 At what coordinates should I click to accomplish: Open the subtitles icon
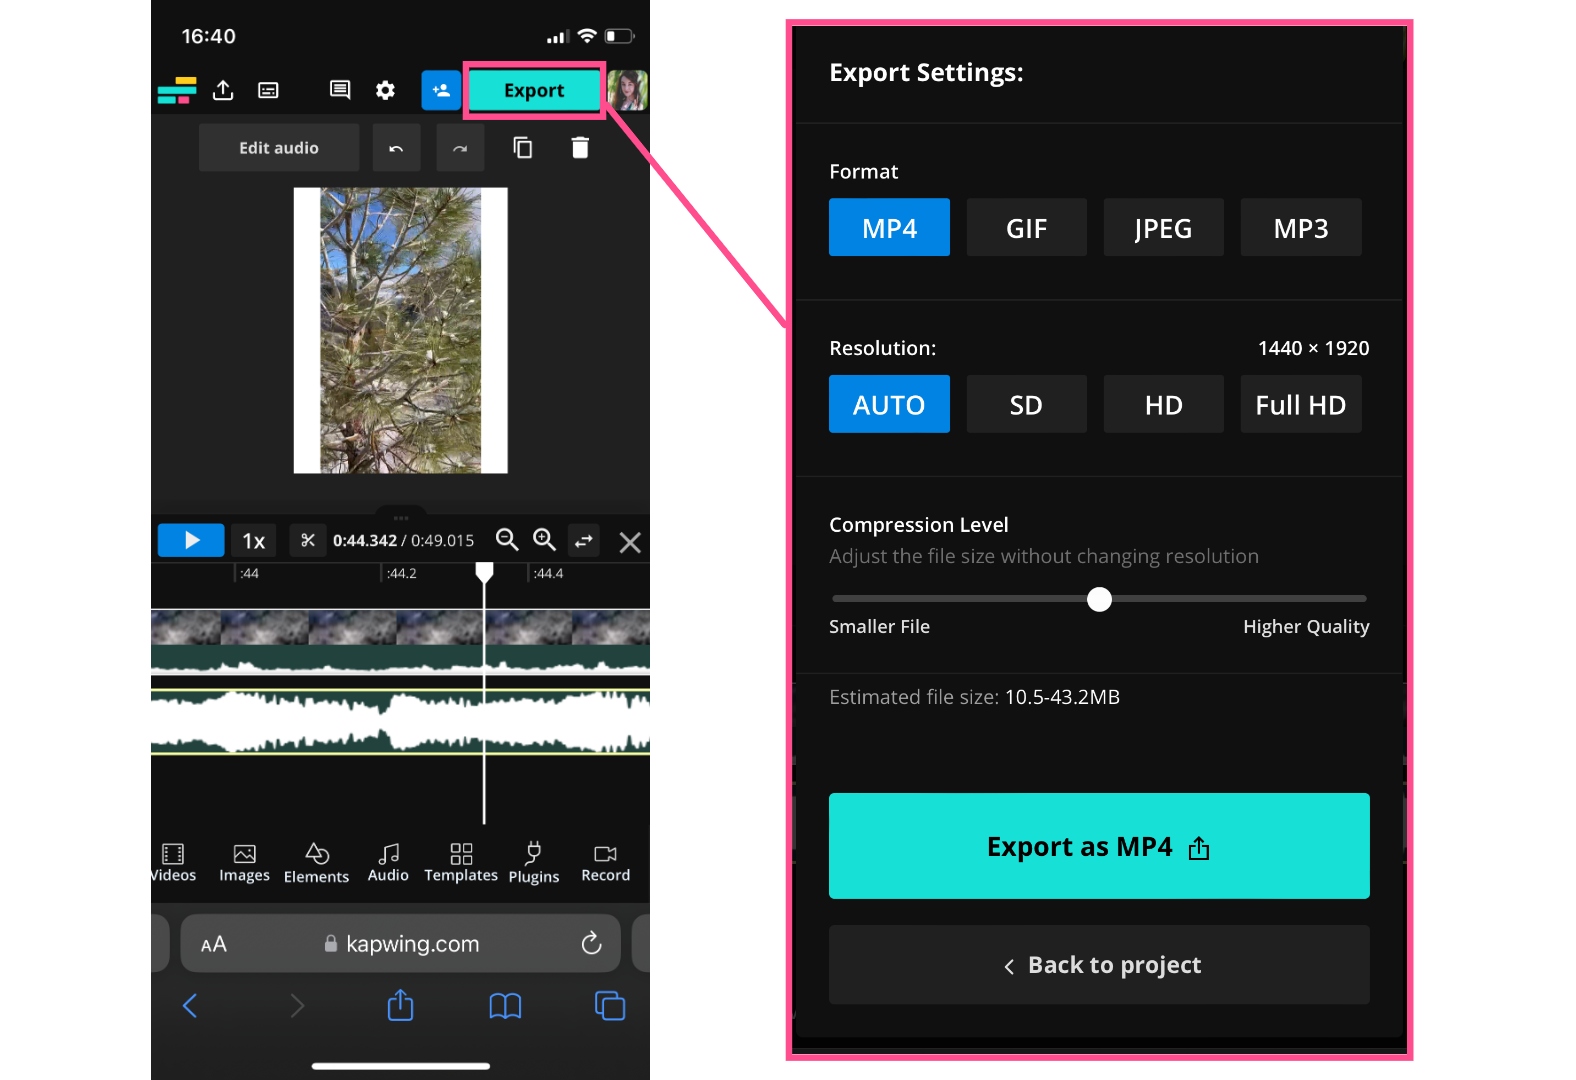click(x=268, y=91)
